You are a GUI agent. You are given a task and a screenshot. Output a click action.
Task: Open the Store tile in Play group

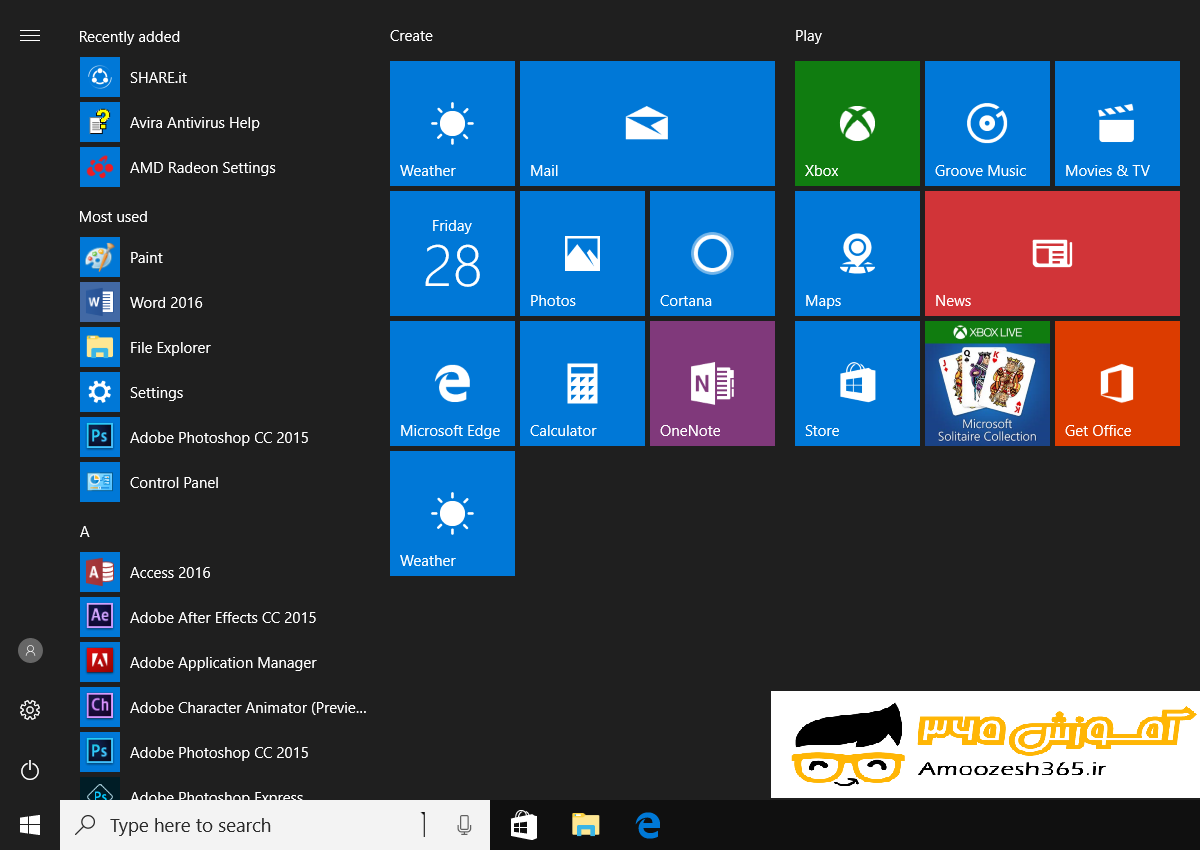(x=857, y=383)
